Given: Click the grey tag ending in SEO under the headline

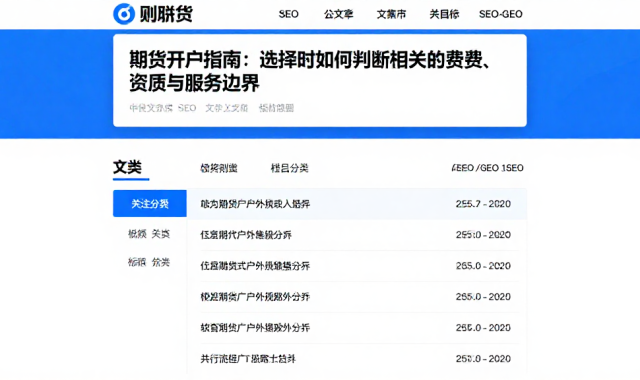Looking at the screenshot, I should 163,108.
